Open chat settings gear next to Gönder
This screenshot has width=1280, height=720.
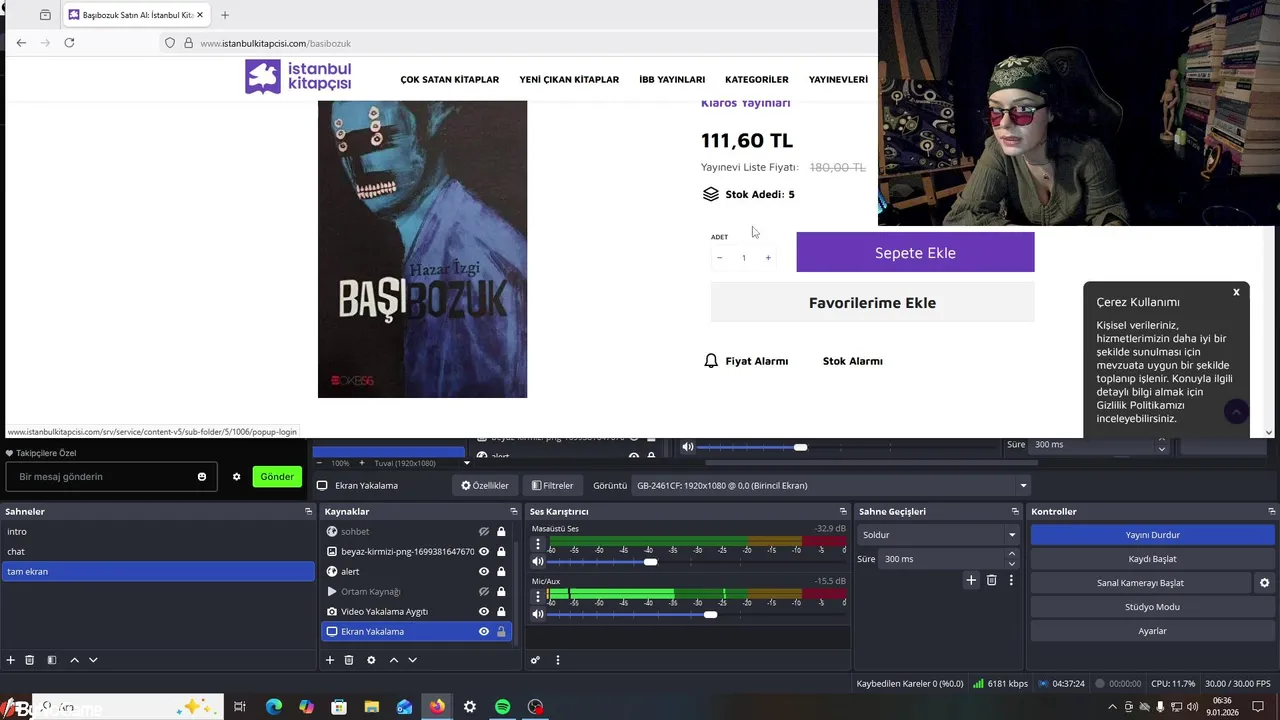pyautogui.click(x=237, y=477)
